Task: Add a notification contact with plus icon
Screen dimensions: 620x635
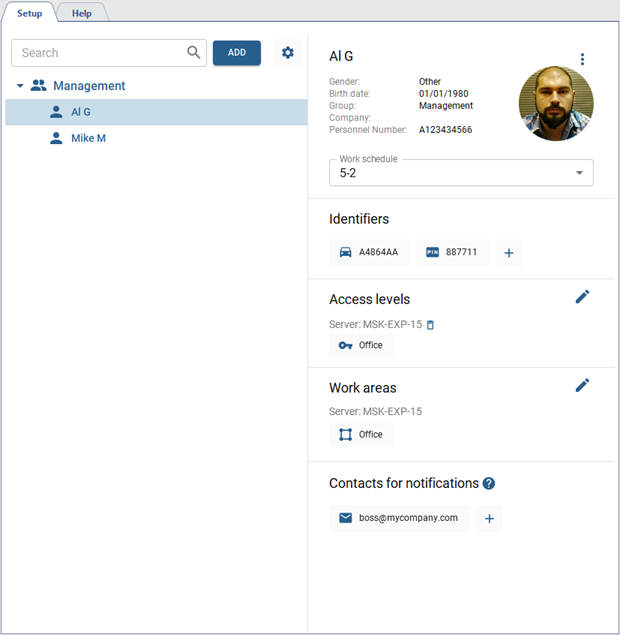Action: 489,518
